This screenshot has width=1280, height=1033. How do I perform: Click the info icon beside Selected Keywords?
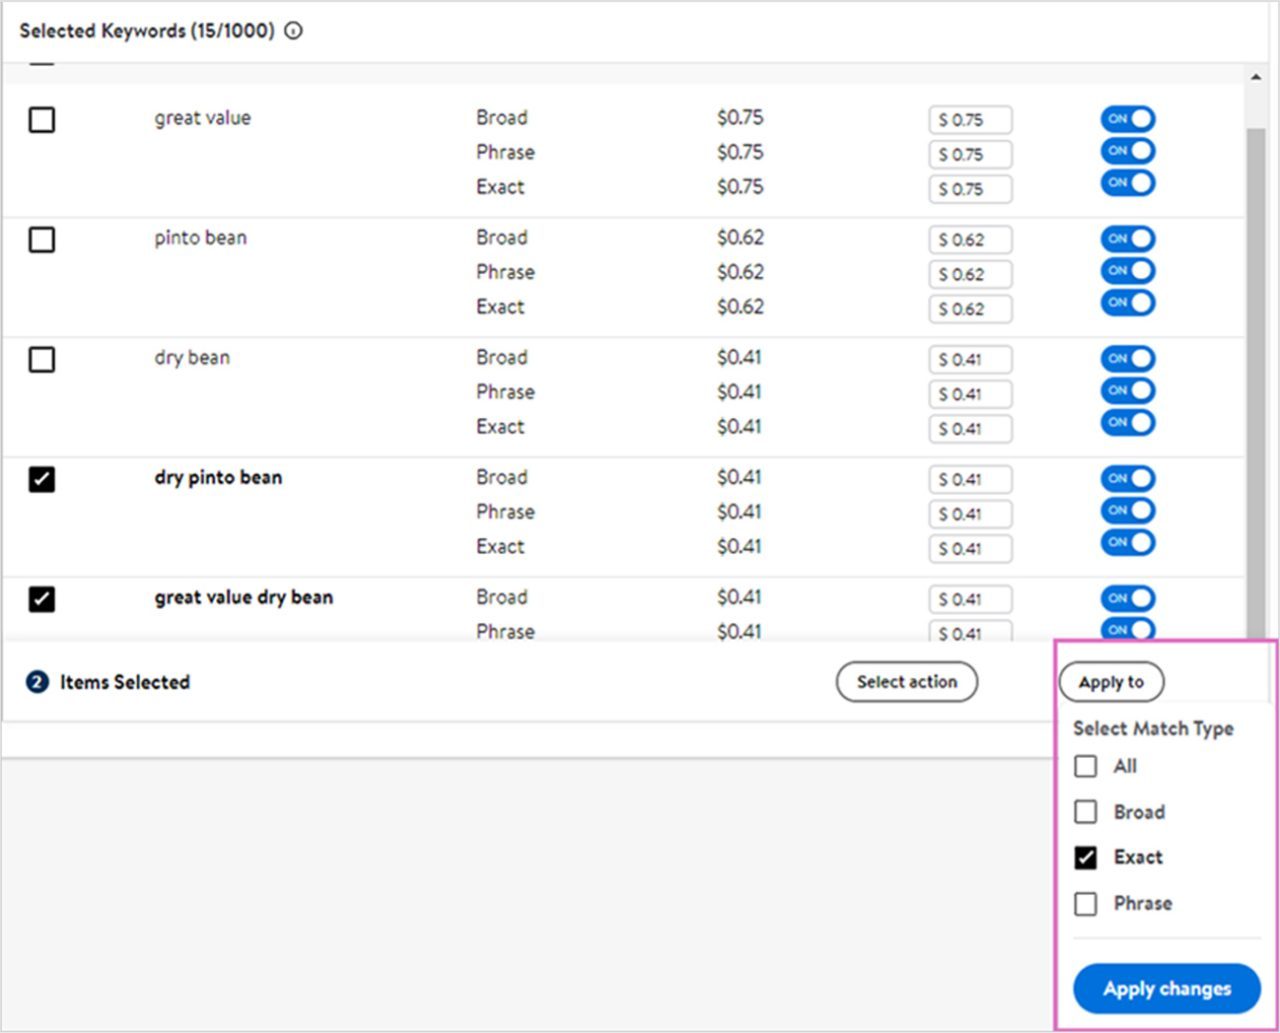(293, 31)
